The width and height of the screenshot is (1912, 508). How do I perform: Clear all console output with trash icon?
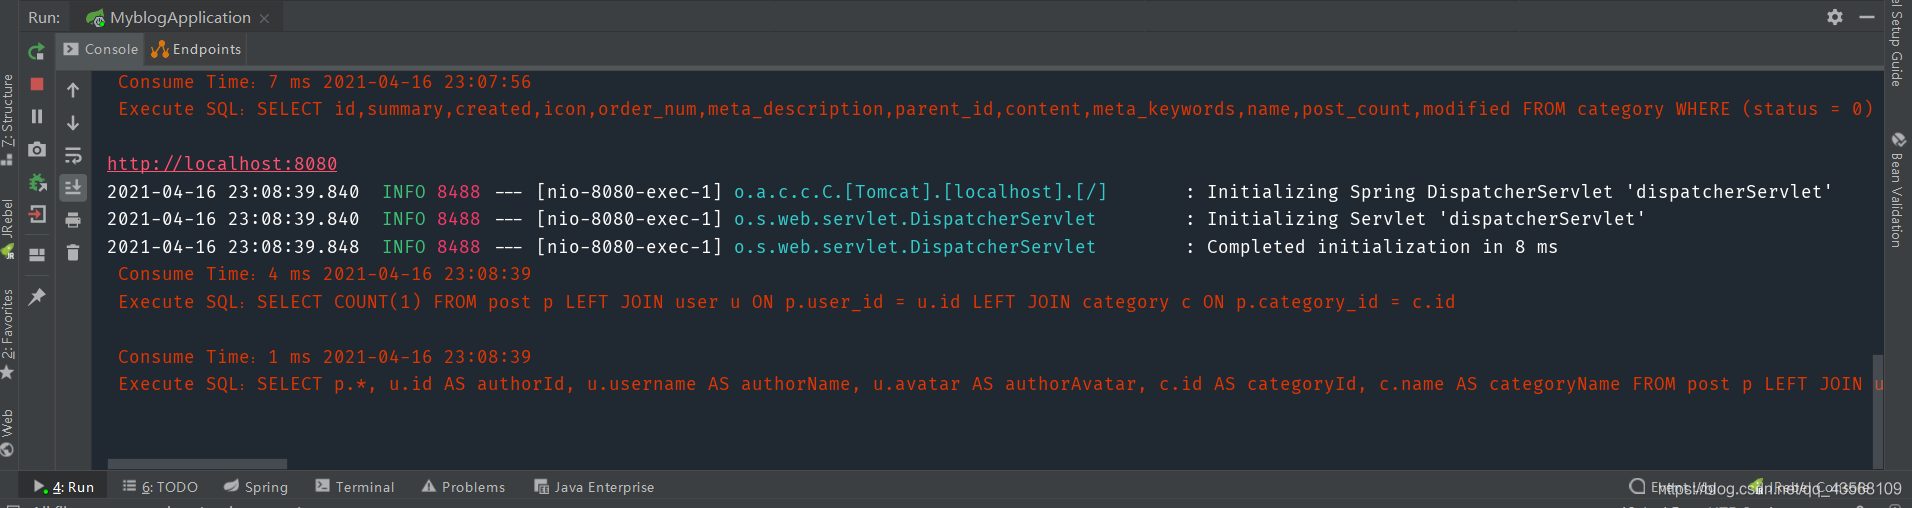click(x=73, y=252)
